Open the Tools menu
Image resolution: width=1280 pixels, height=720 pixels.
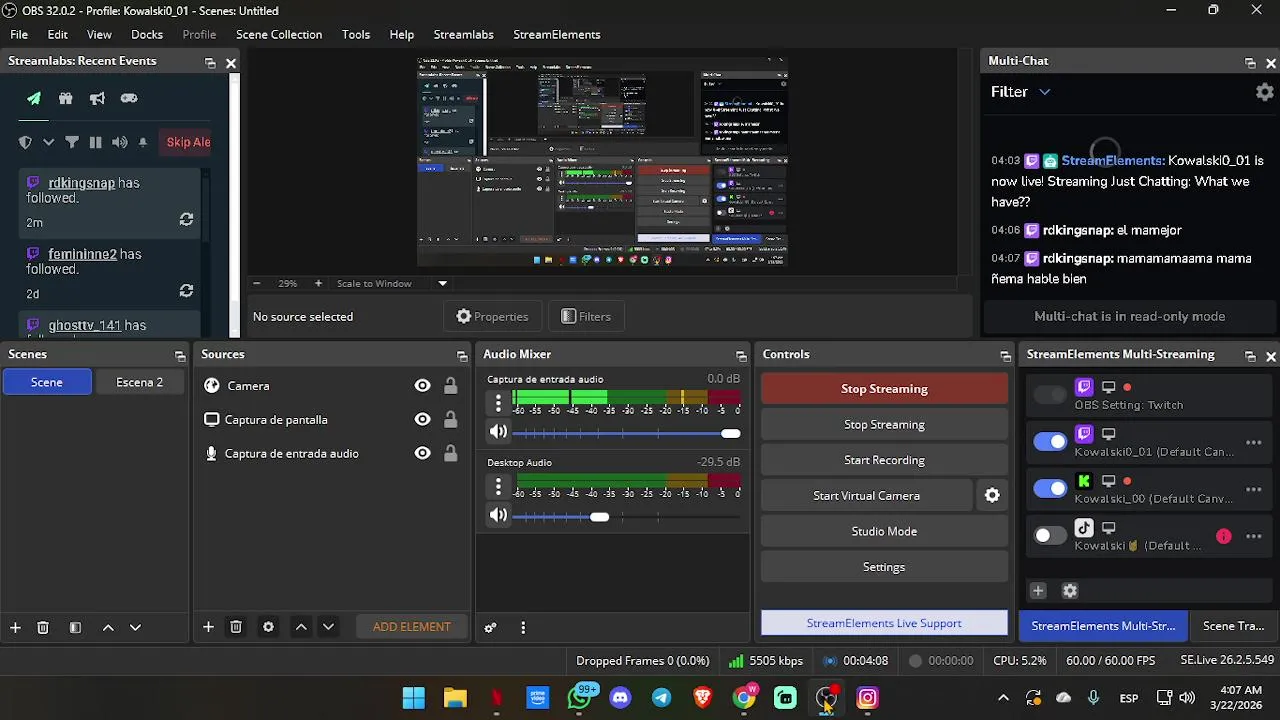click(356, 34)
